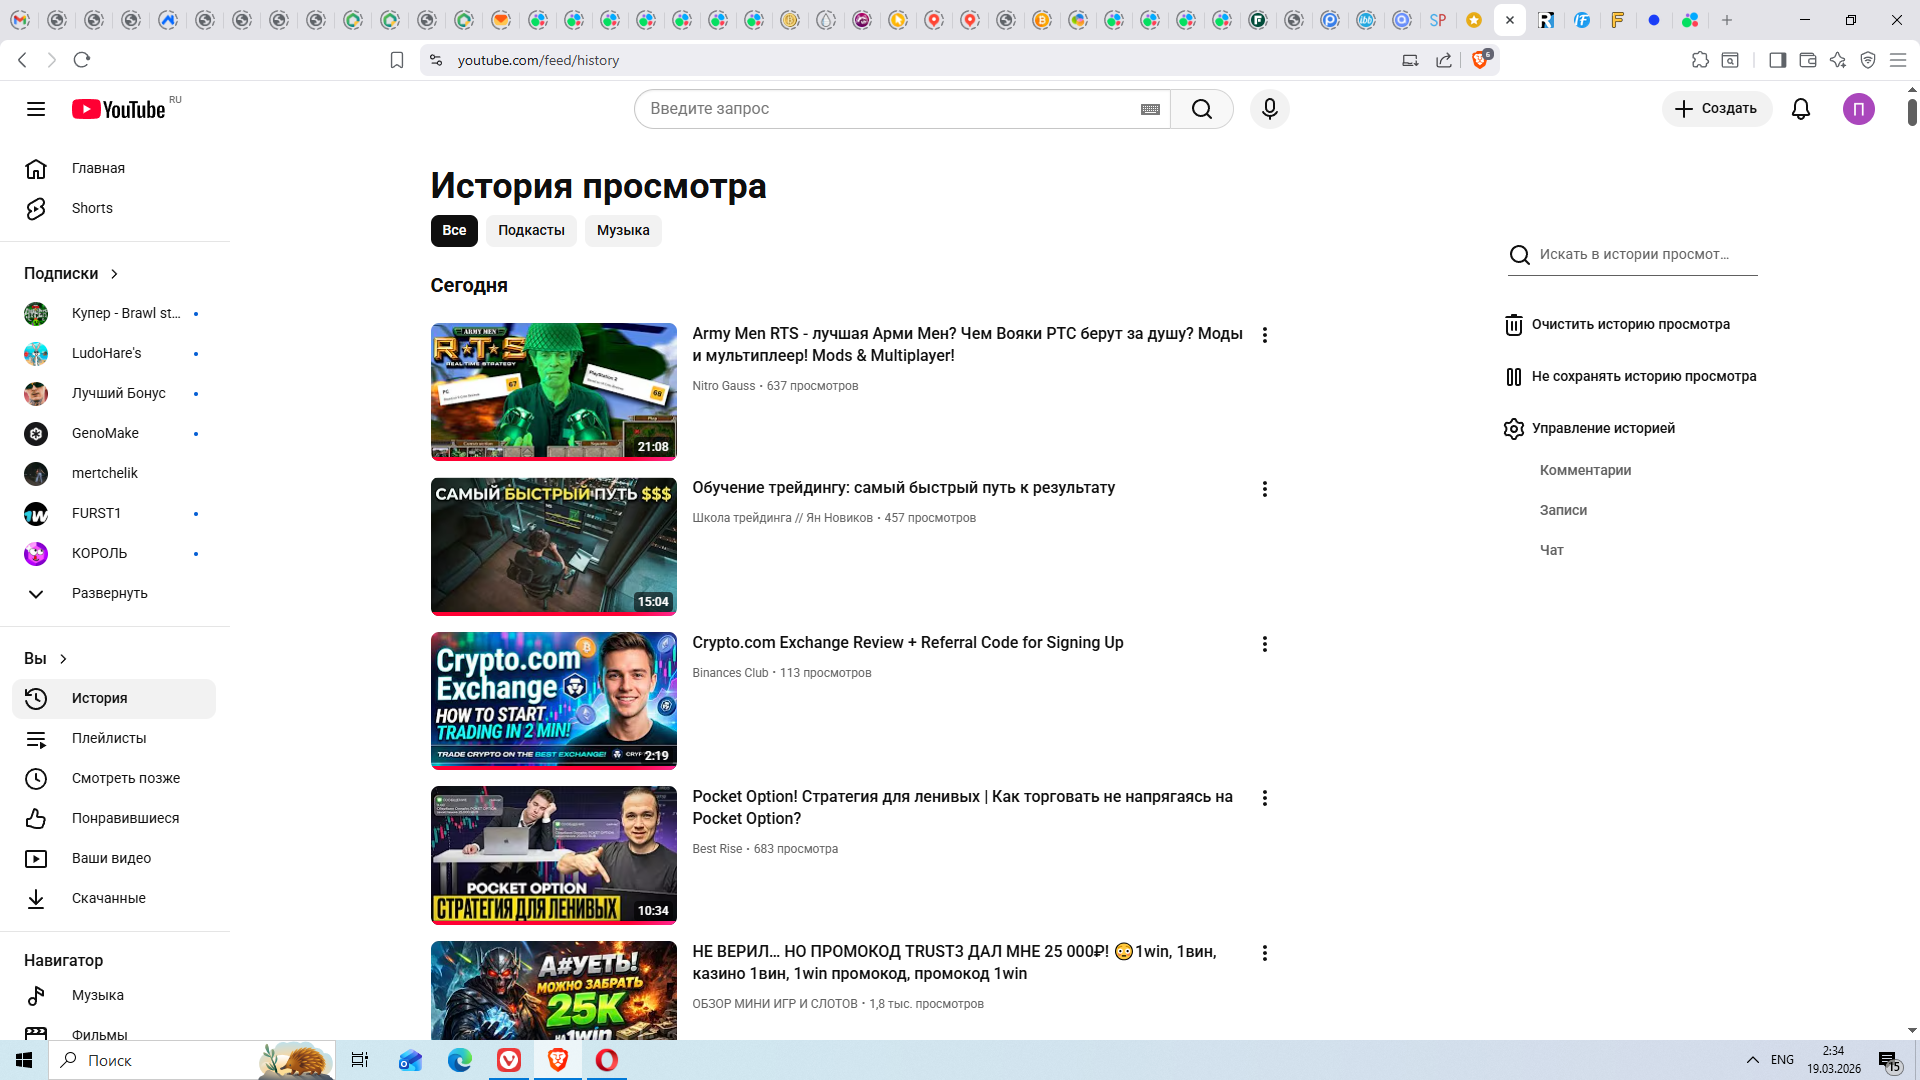Expand the Подписки section chevron
The height and width of the screenshot is (1080, 1920).
point(114,274)
